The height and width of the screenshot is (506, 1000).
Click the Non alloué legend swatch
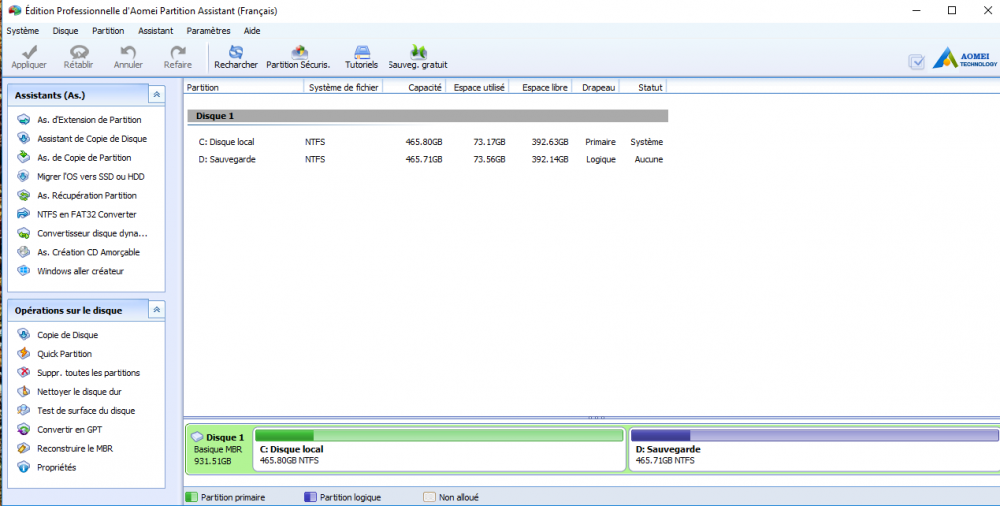429,497
